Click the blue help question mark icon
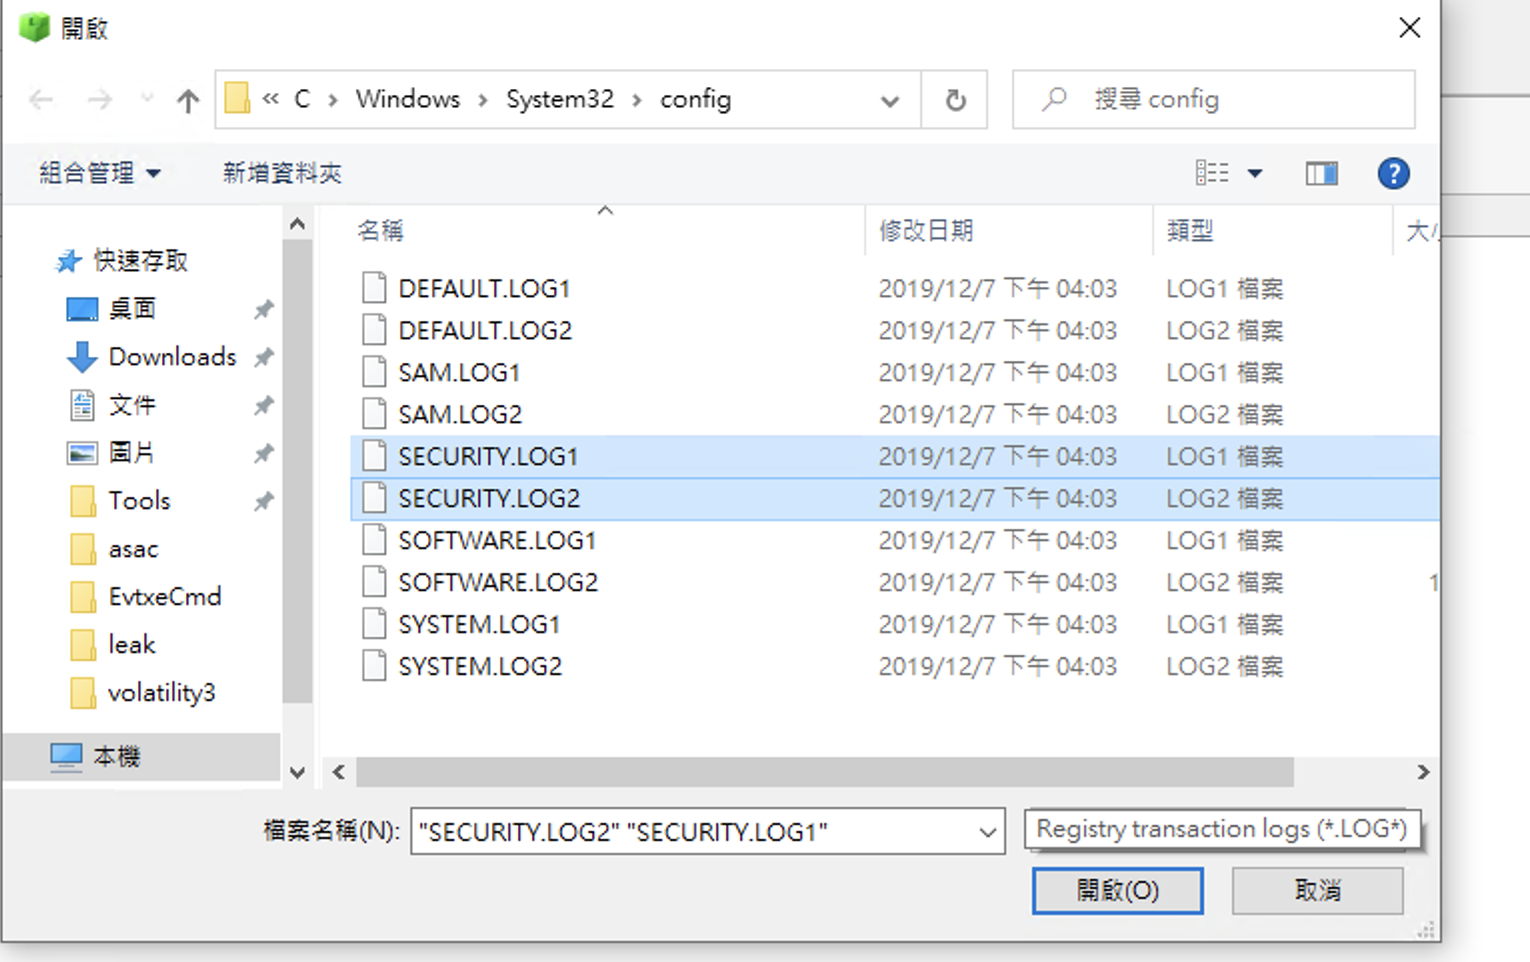Image resolution: width=1530 pixels, height=962 pixels. [x=1392, y=174]
